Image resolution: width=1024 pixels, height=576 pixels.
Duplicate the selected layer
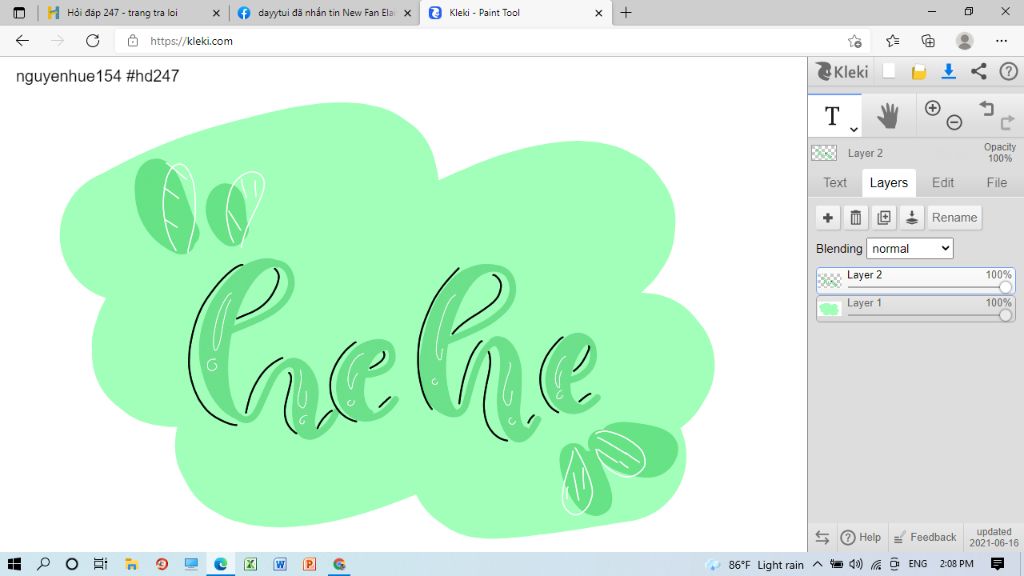click(x=884, y=217)
